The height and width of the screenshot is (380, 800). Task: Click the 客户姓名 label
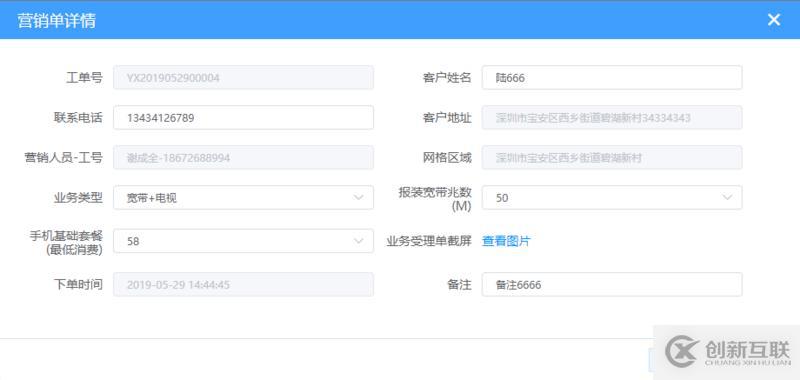447,78
